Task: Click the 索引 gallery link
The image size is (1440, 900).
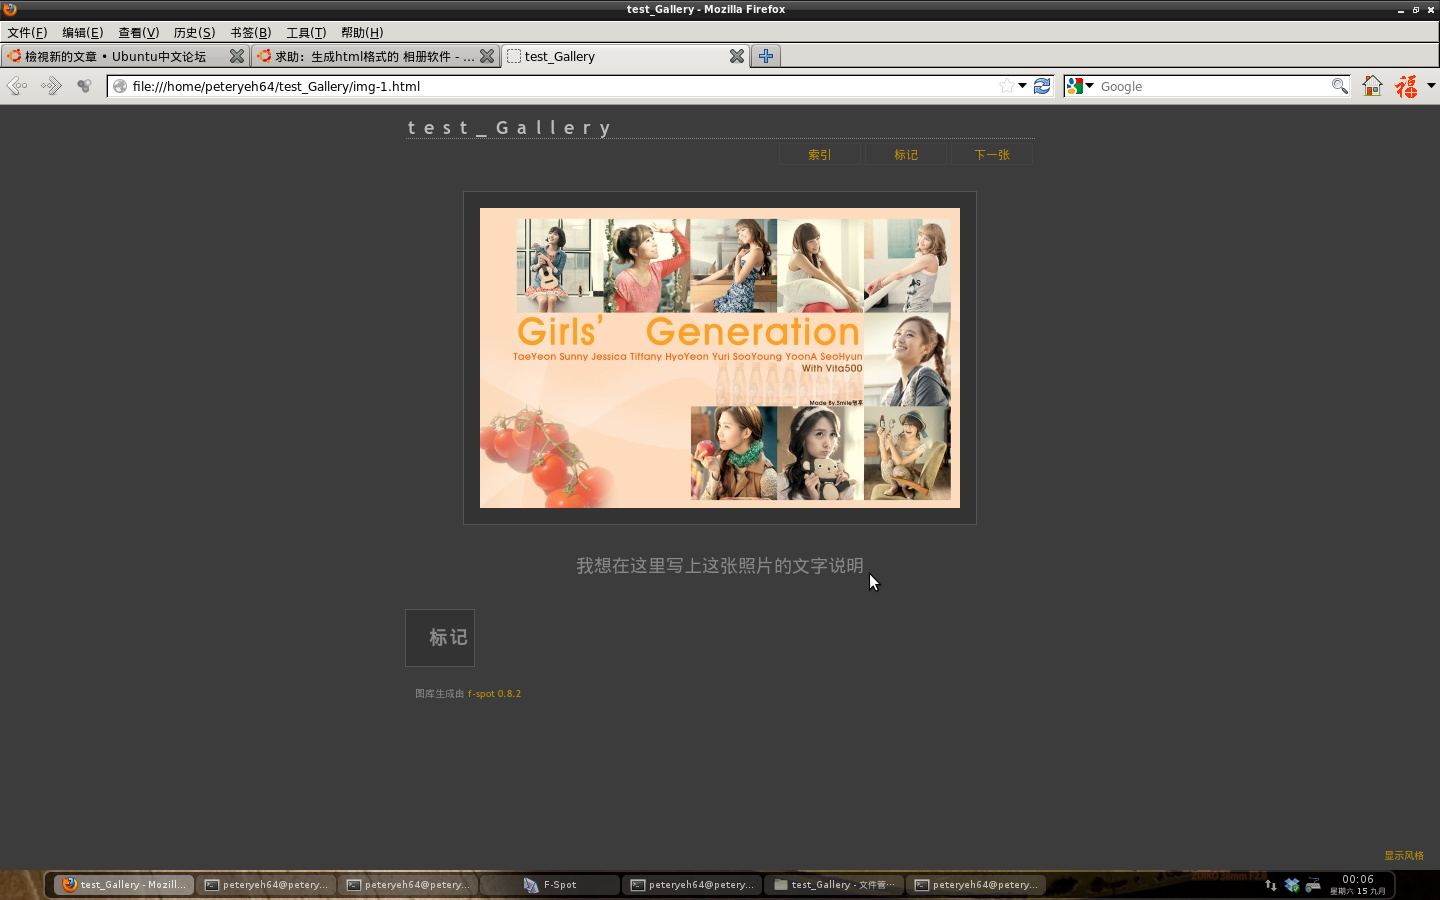Action: [x=820, y=154]
